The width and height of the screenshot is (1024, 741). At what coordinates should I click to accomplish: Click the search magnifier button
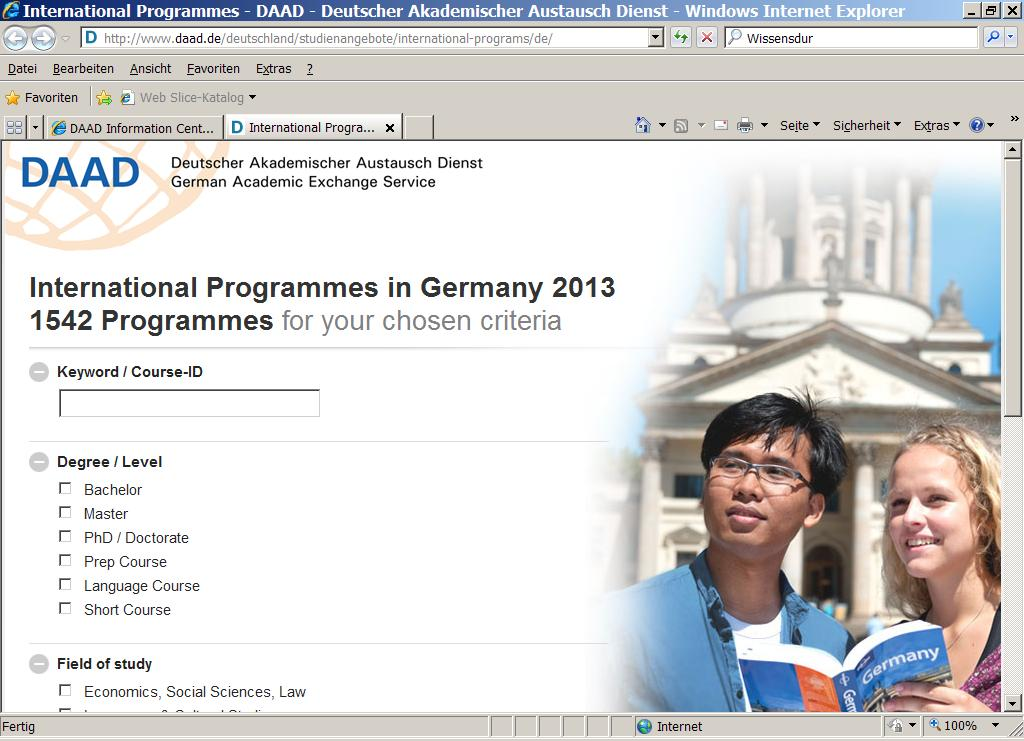(x=993, y=38)
